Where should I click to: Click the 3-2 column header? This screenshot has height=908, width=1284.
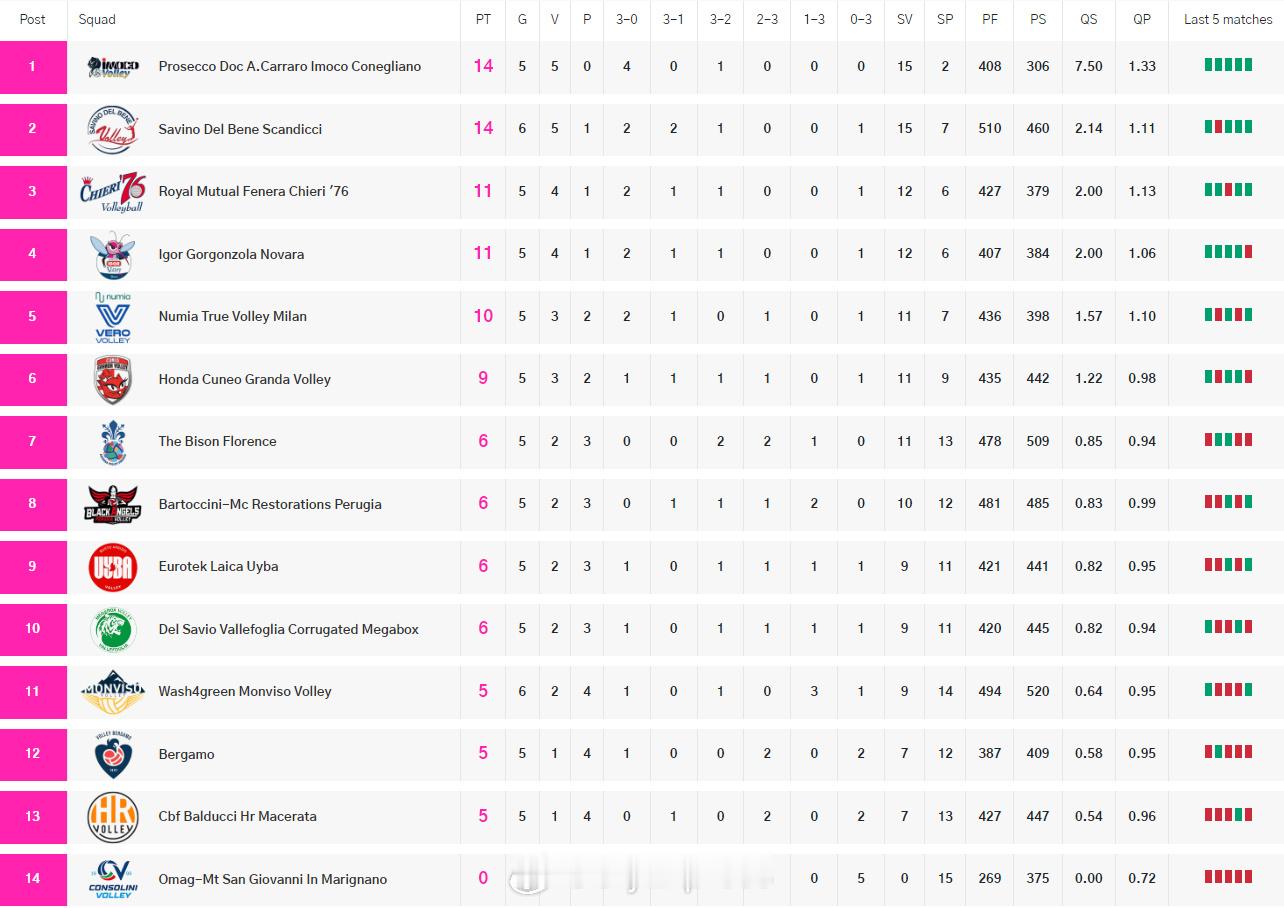720,19
